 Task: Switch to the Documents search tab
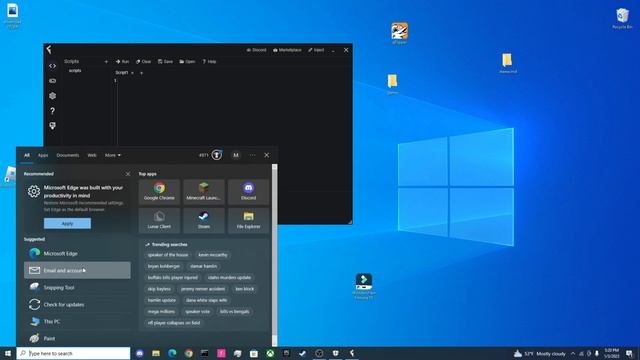click(68, 155)
